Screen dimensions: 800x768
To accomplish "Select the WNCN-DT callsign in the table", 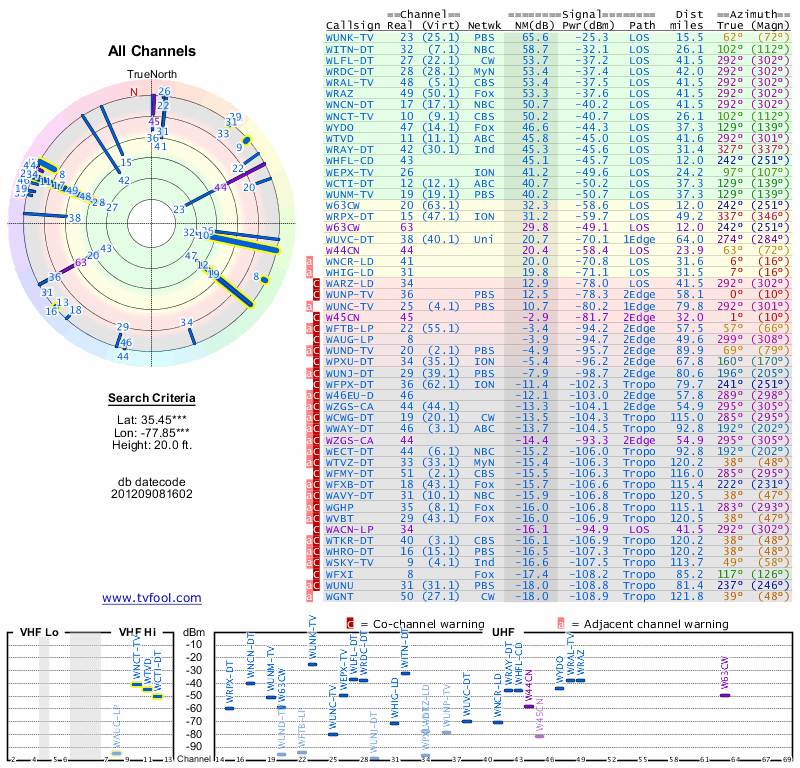I will [350, 105].
